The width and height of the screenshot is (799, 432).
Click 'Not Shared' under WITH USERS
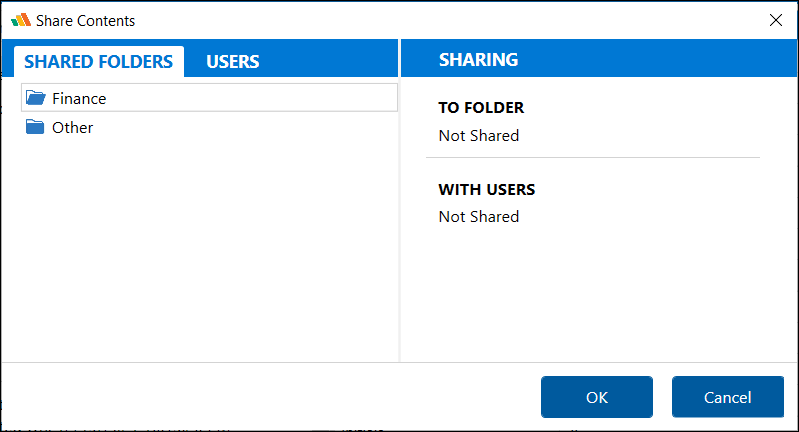(479, 217)
